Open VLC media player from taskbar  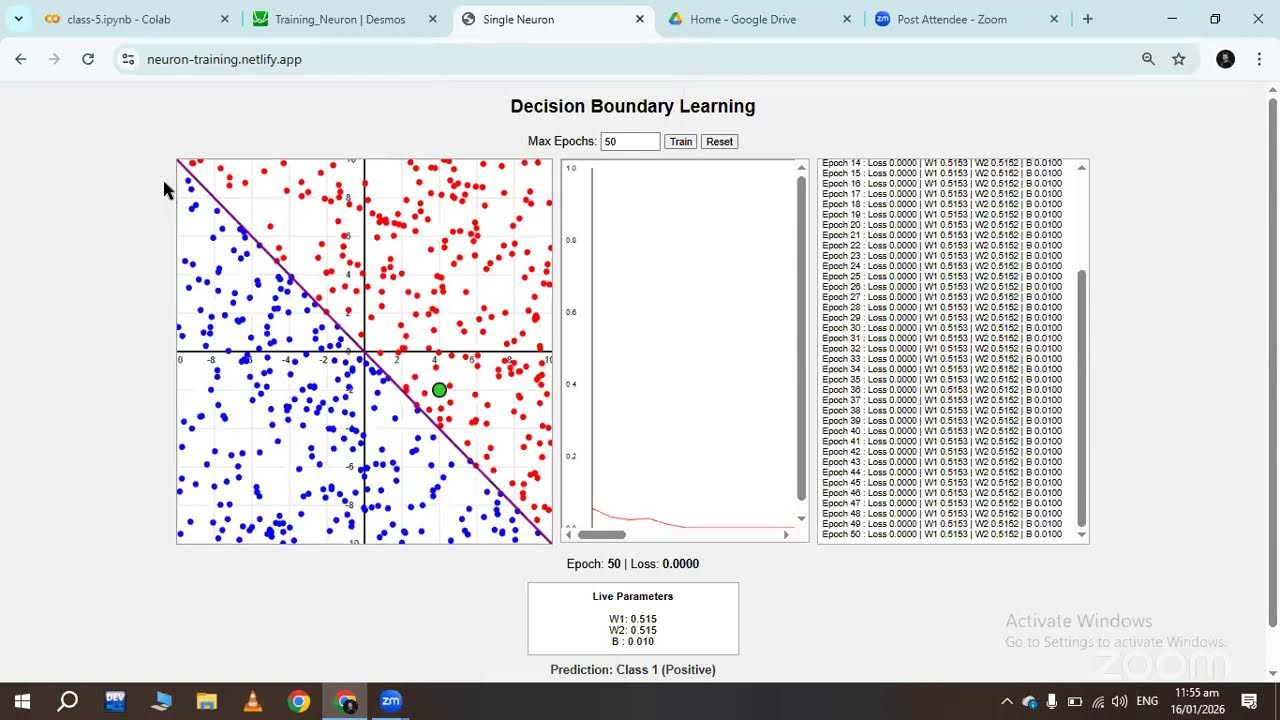pyautogui.click(x=253, y=701)
